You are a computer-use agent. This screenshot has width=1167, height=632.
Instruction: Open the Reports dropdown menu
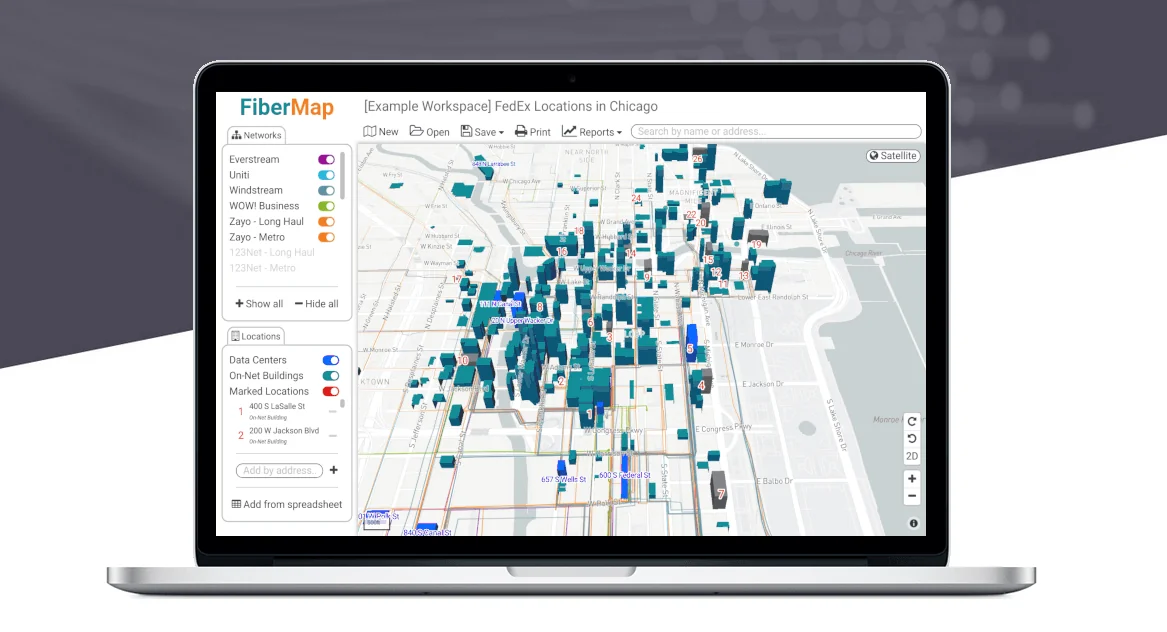pos(592,132)
